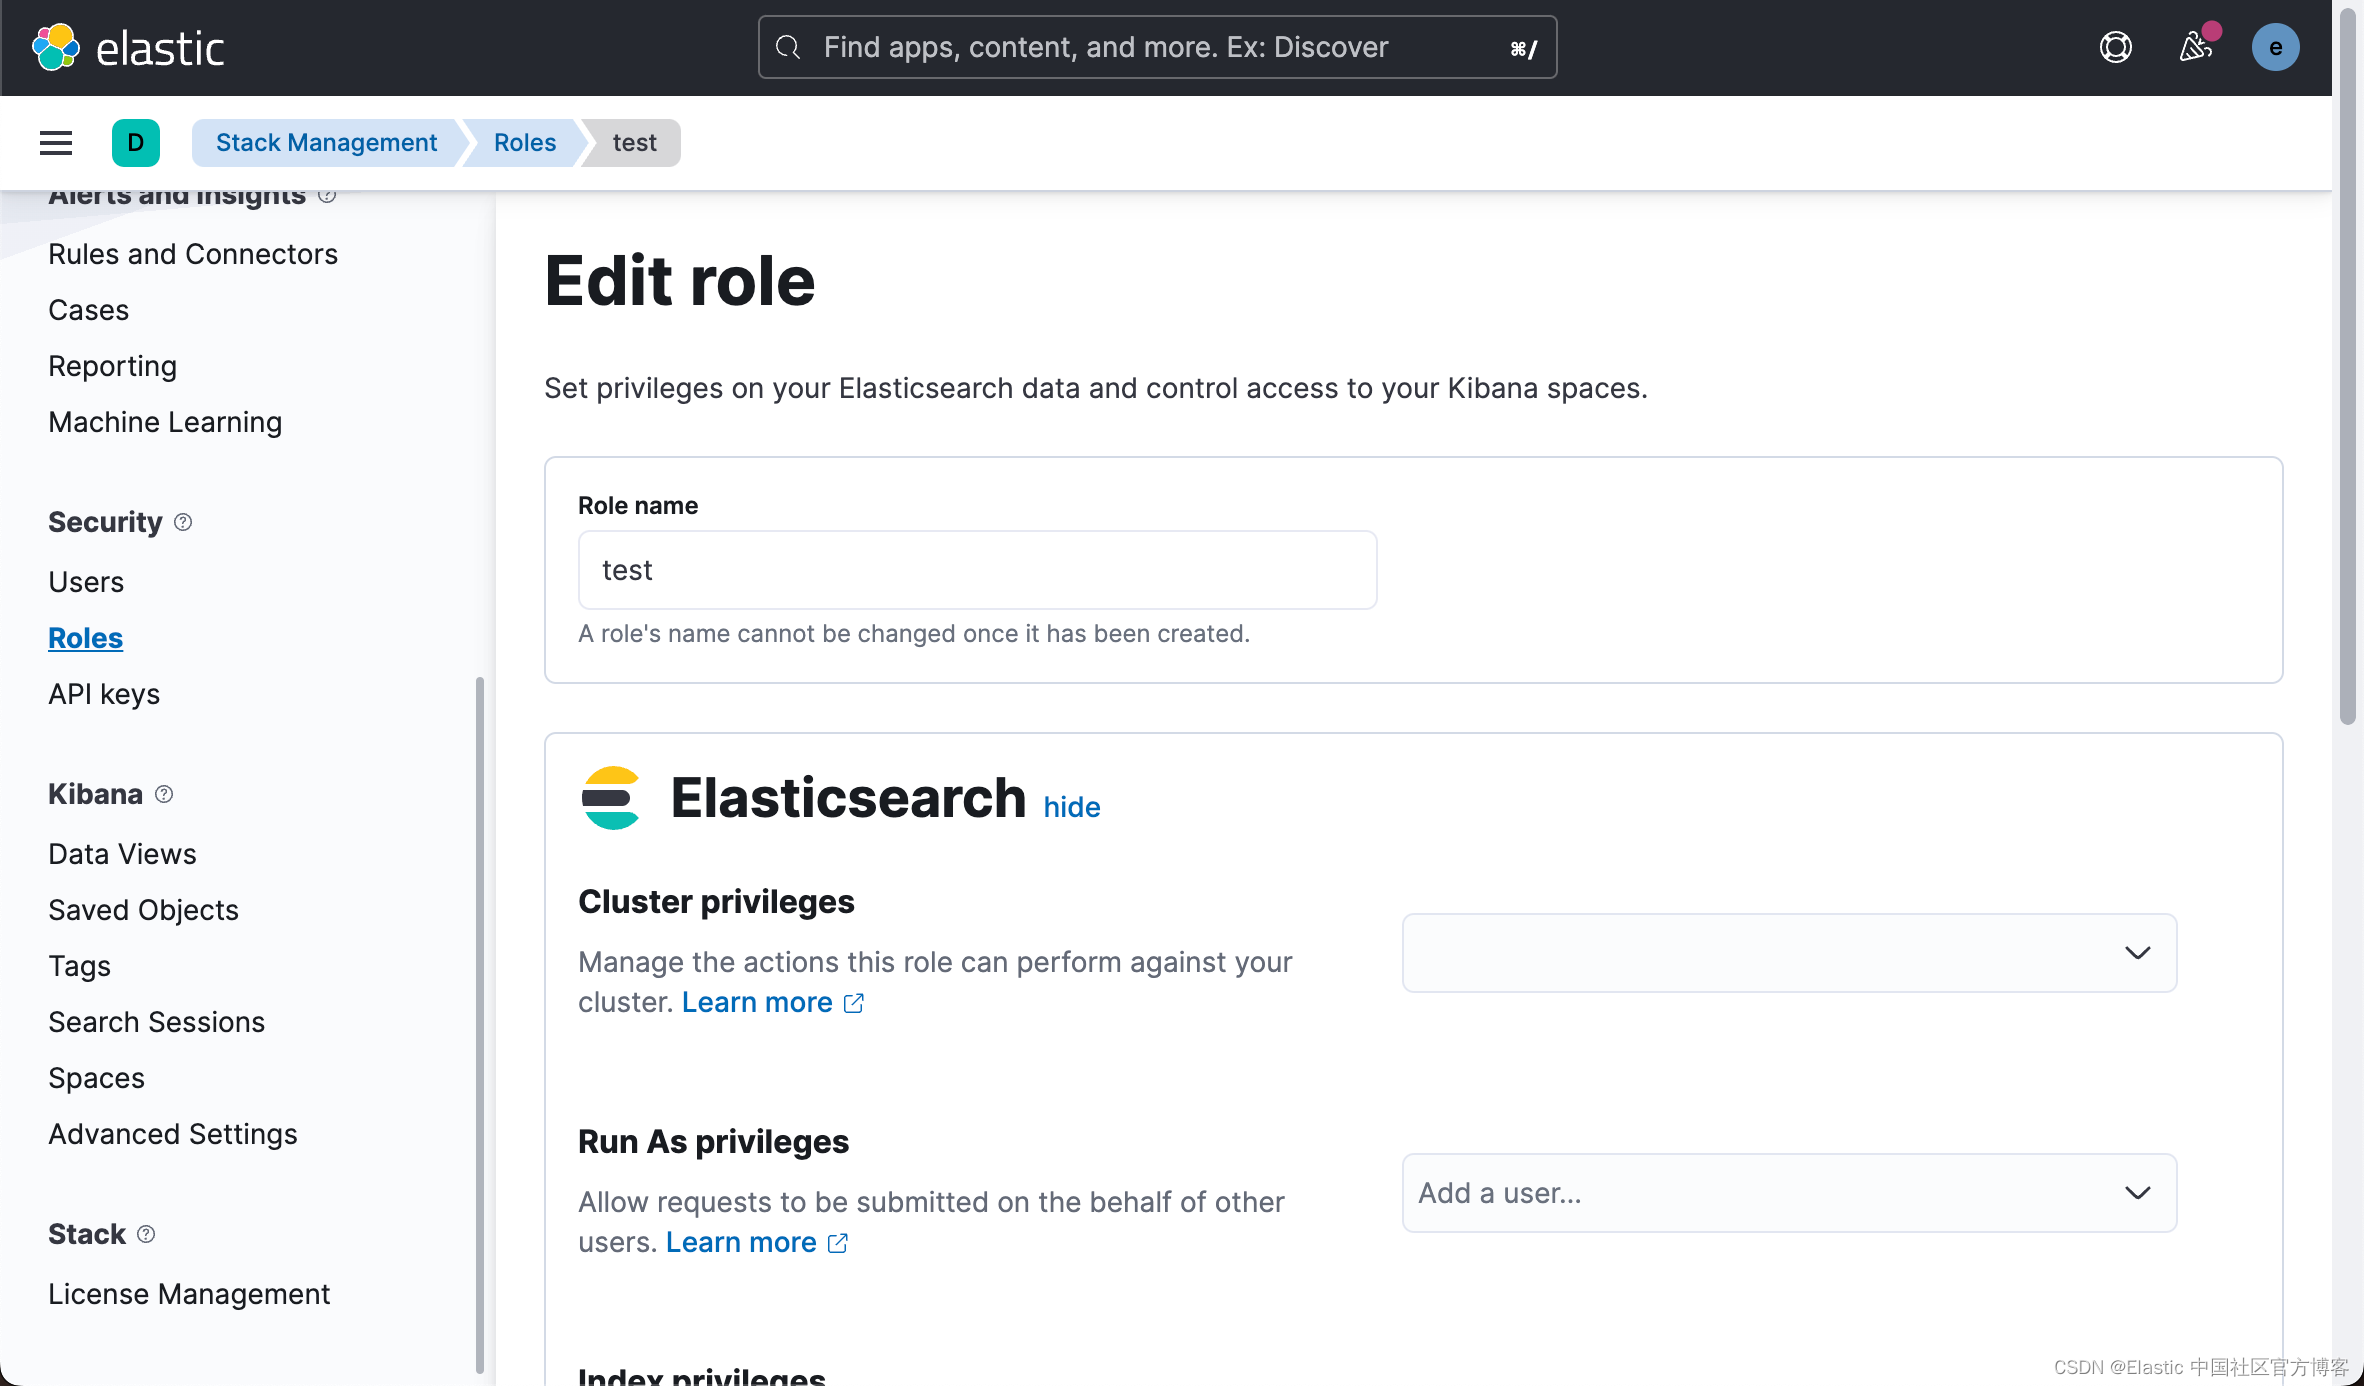Open the Cluster privileges dropdown
The height and width of the screenshot is (1386, 2364).
[1789, 953]
